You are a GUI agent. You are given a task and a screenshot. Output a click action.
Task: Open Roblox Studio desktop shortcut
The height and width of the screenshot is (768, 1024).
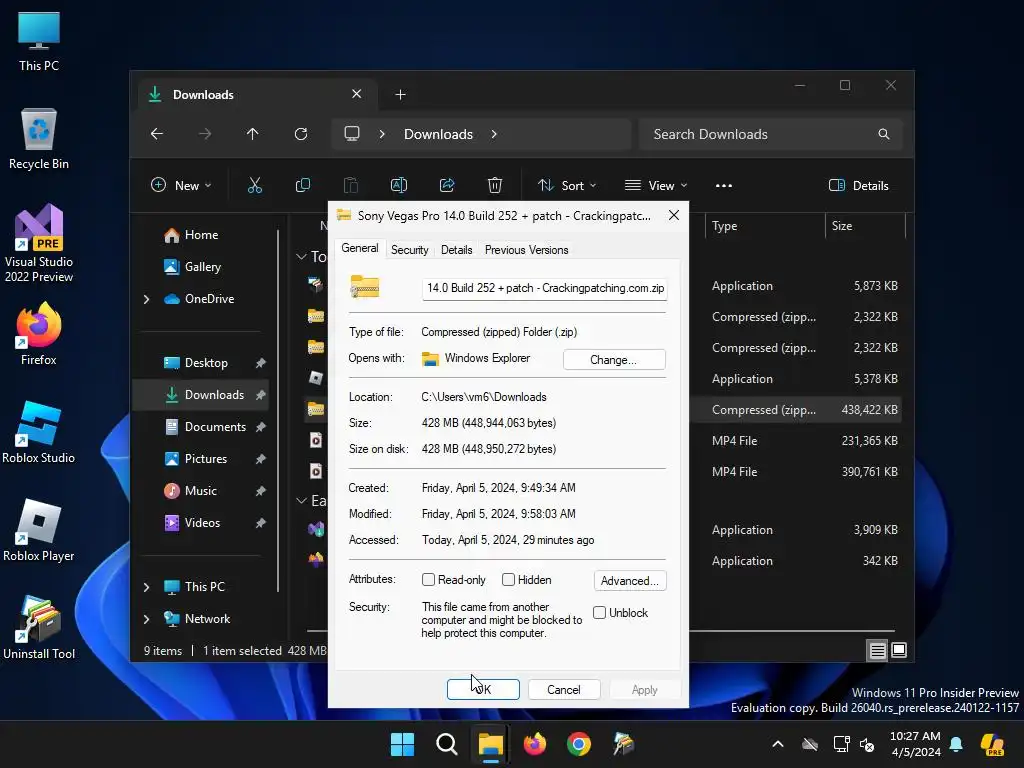pyautogui.click(x=39, y=432)
